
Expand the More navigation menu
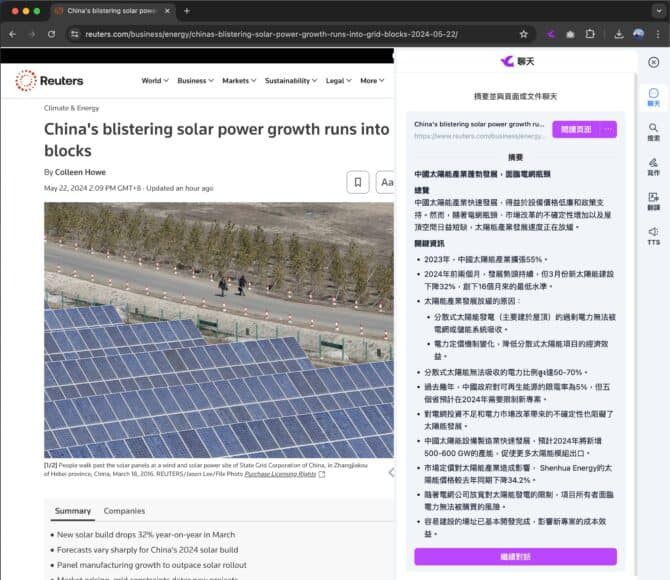tap(372, 81)
